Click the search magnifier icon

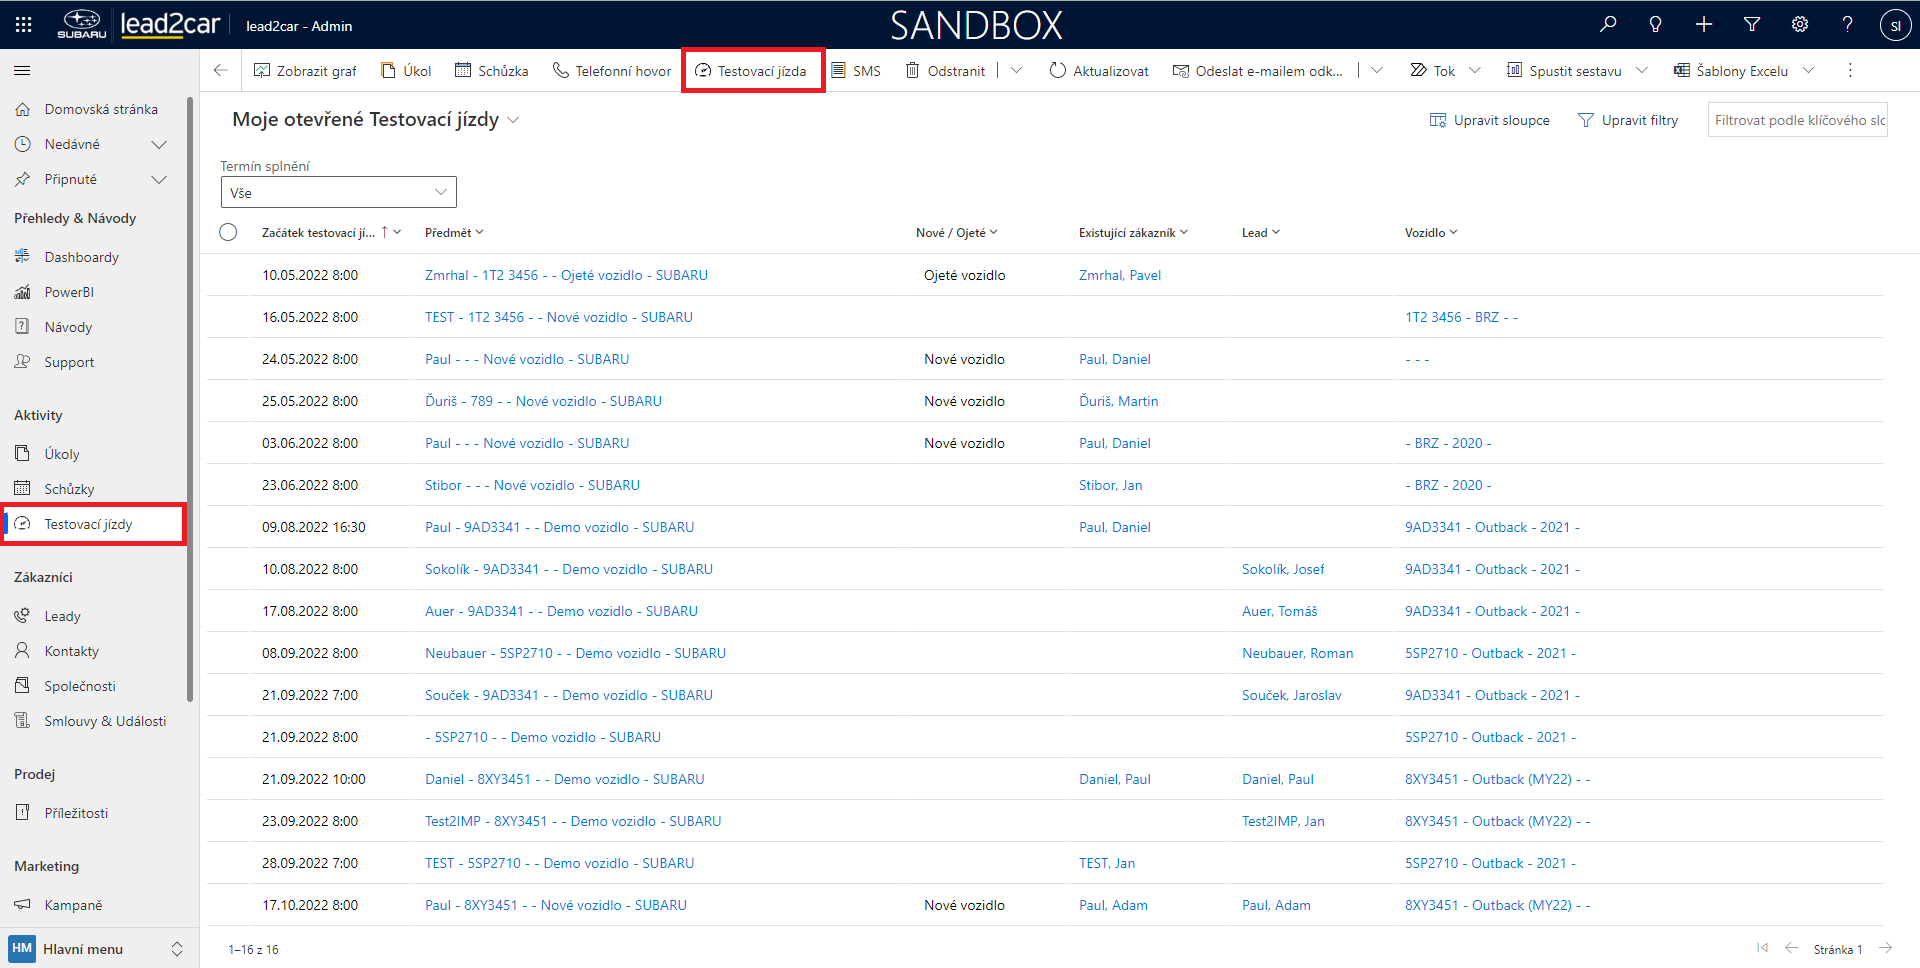(x=1608, y=25)
